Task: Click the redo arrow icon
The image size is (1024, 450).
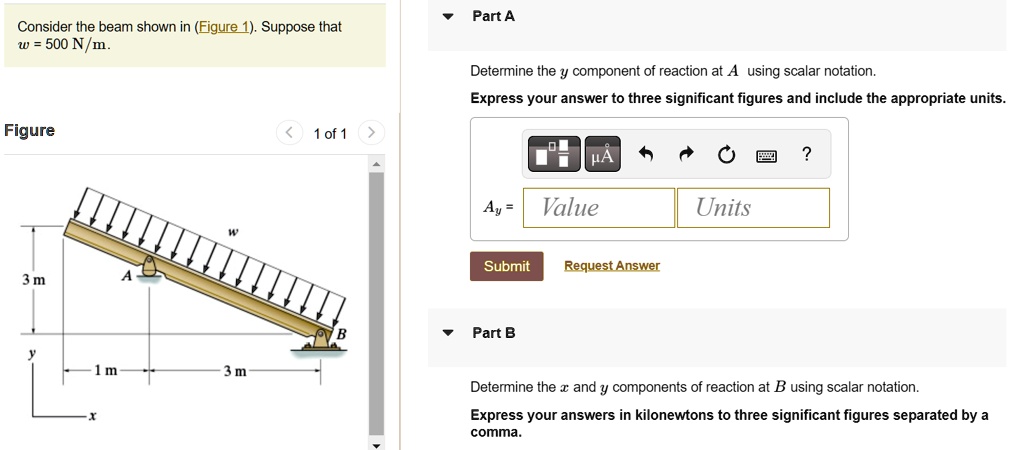Action: tap(686, 155)
